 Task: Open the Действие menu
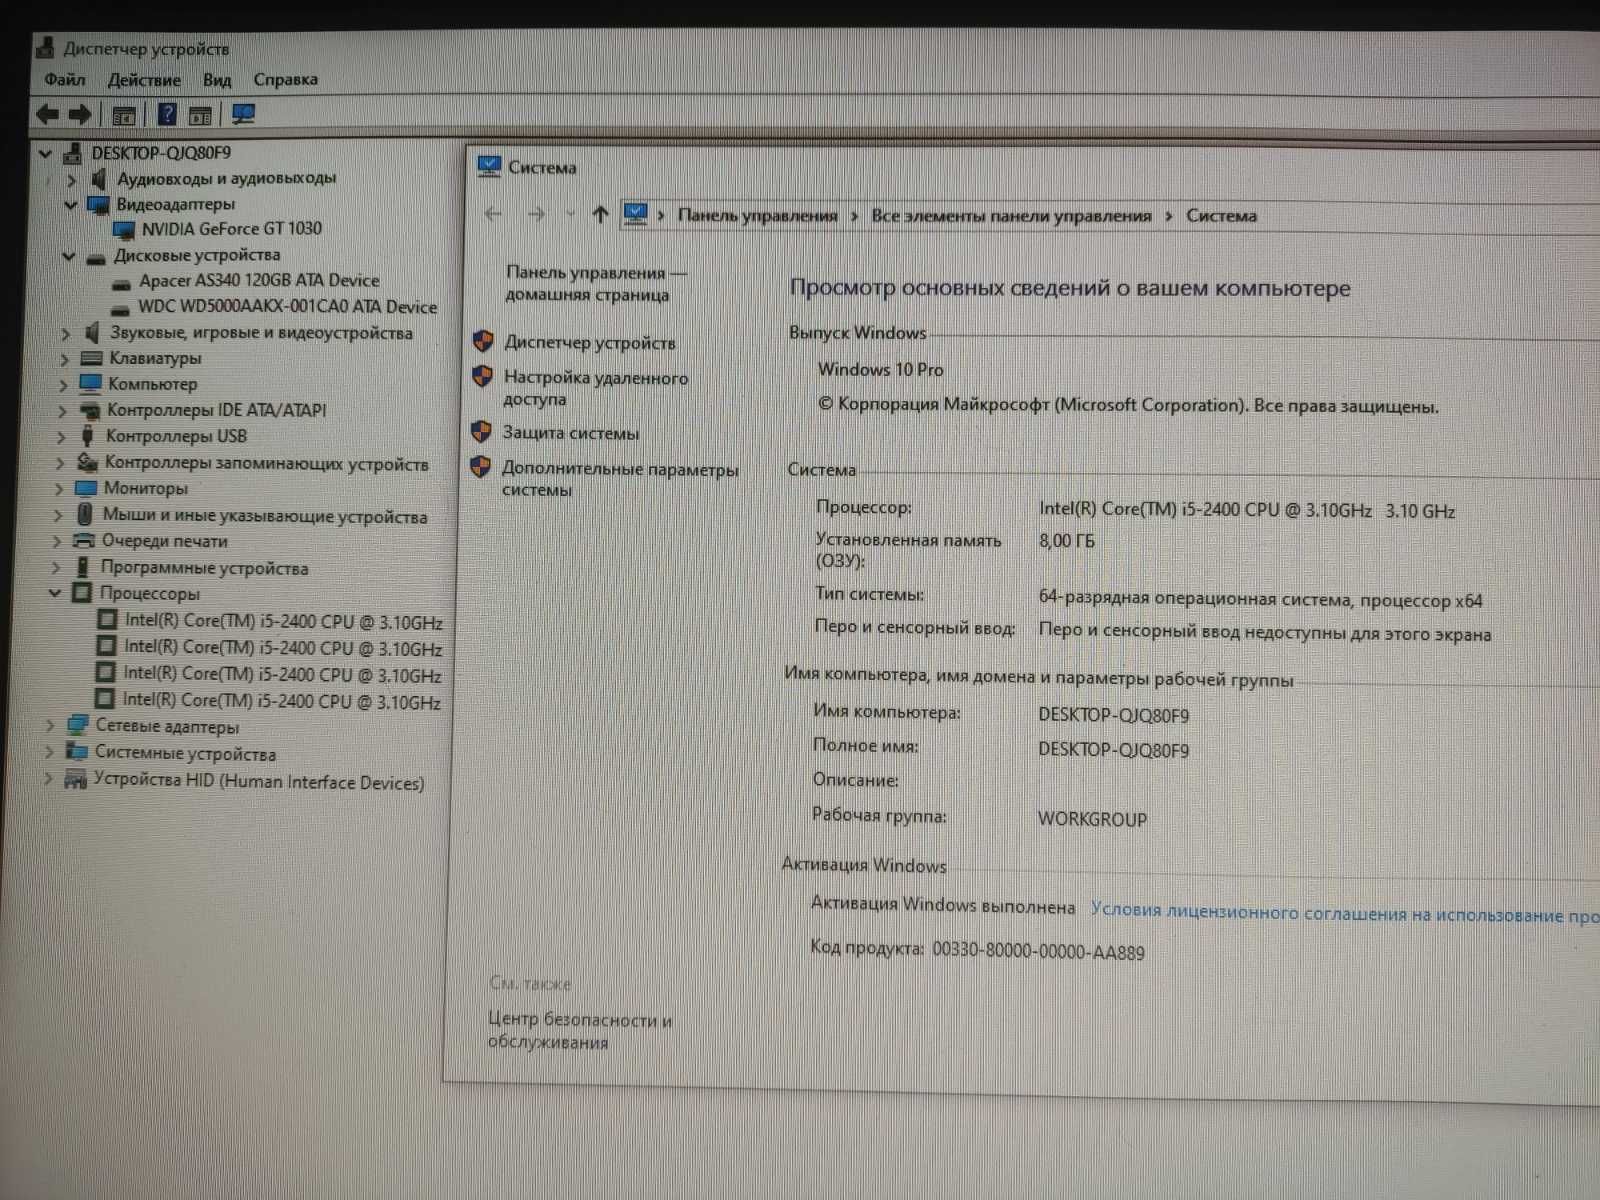pos(144,80)
